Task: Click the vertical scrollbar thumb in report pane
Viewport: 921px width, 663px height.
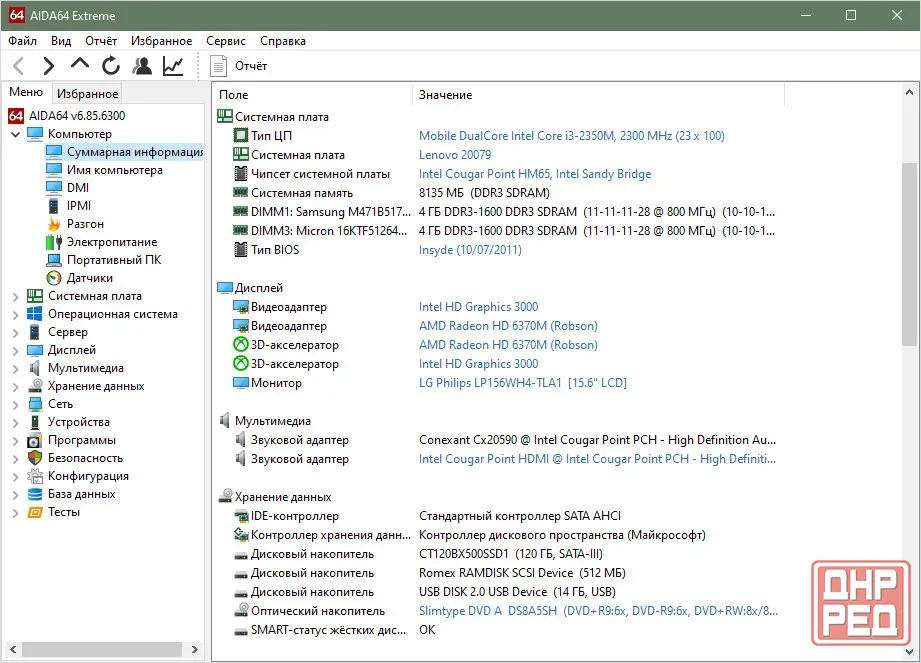Action: point(909,254)
